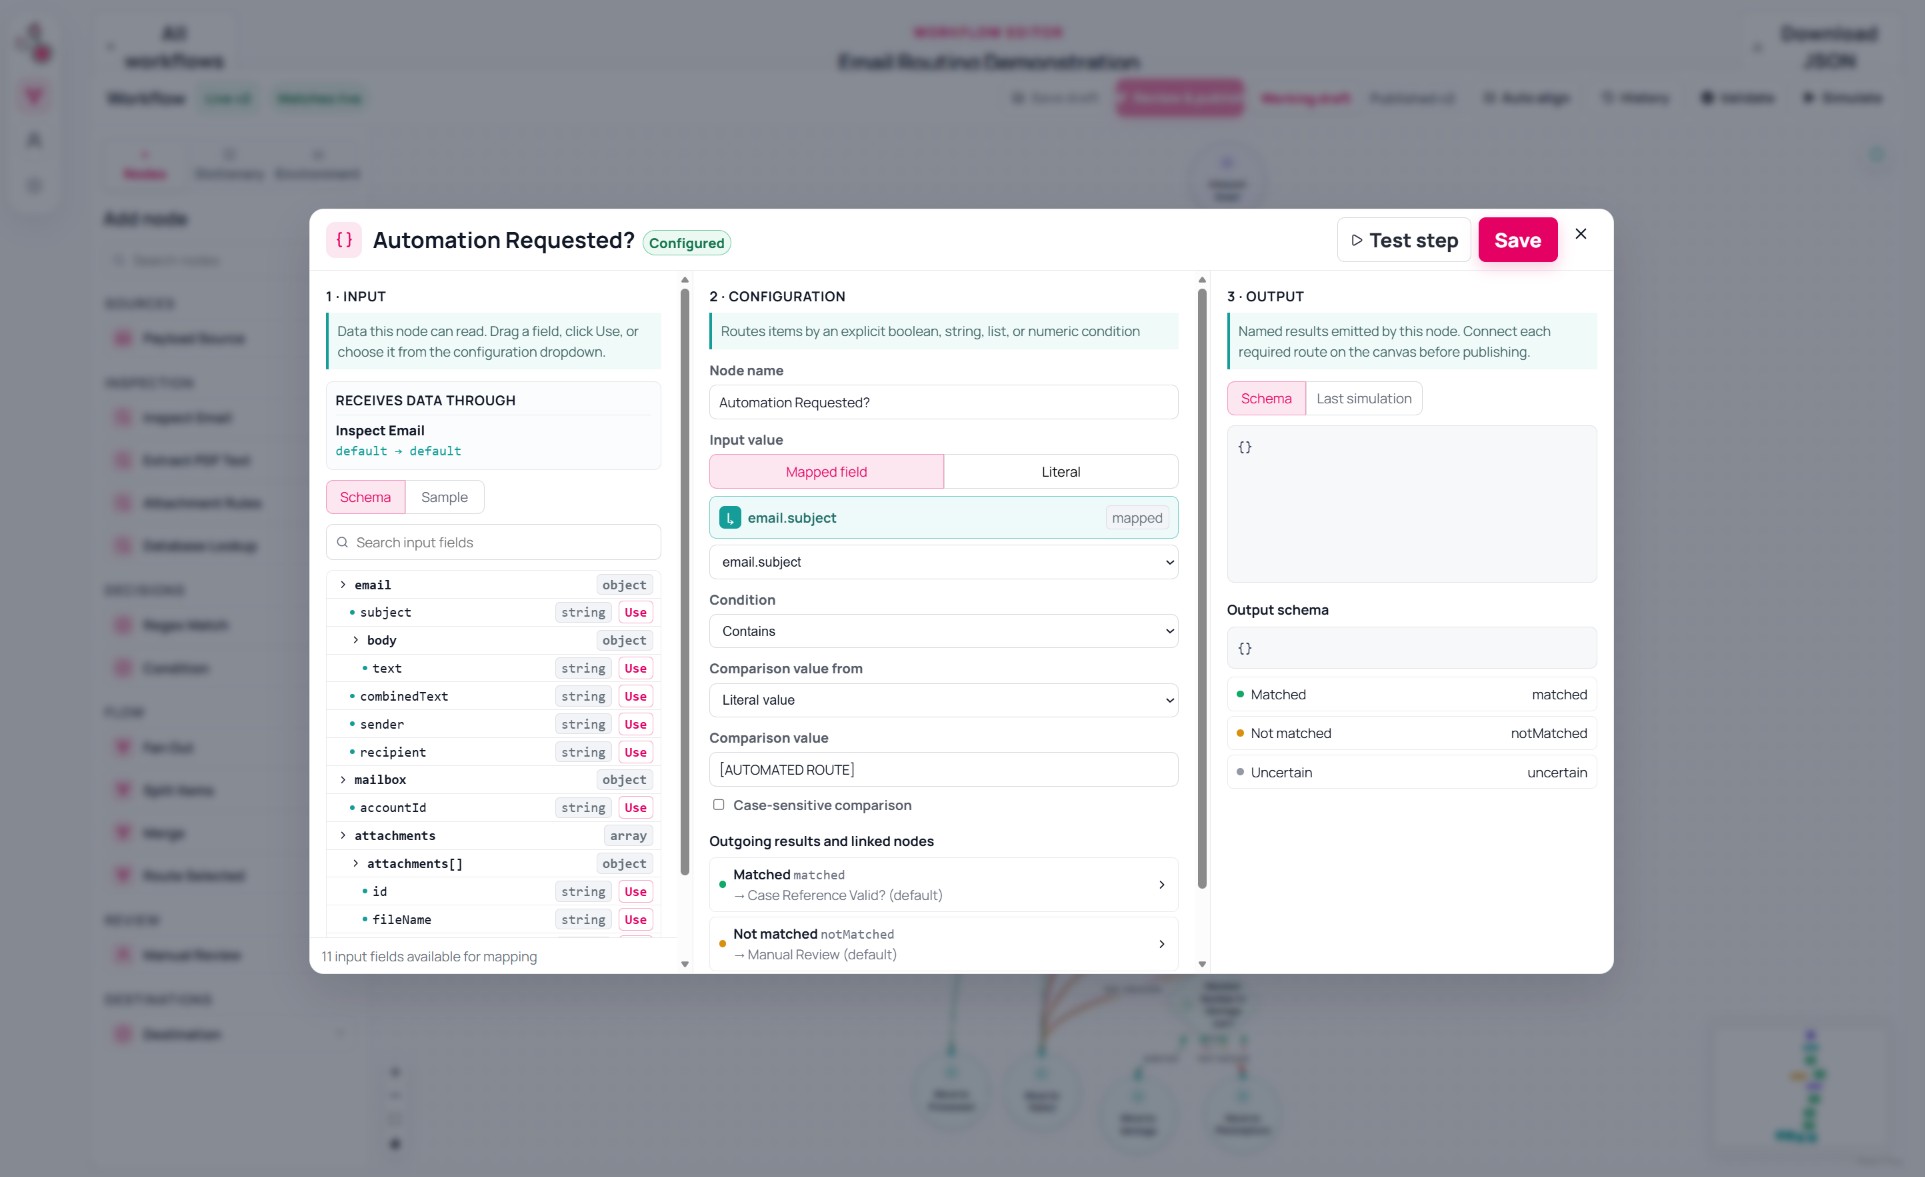The width and height of the screenshot is (1925, 1177).
Task: Click the orange dot next to Not matched output
Action: 1240,733
